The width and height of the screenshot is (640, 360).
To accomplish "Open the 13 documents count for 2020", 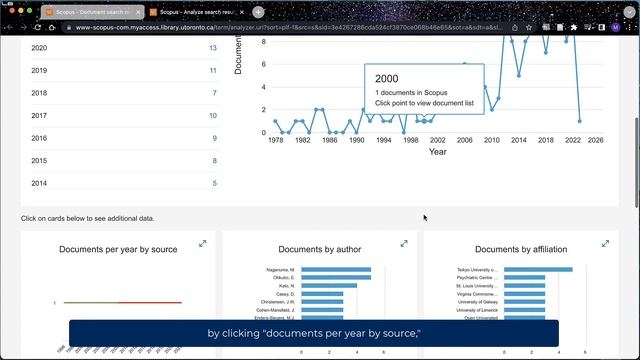I will tap(213, 48).
